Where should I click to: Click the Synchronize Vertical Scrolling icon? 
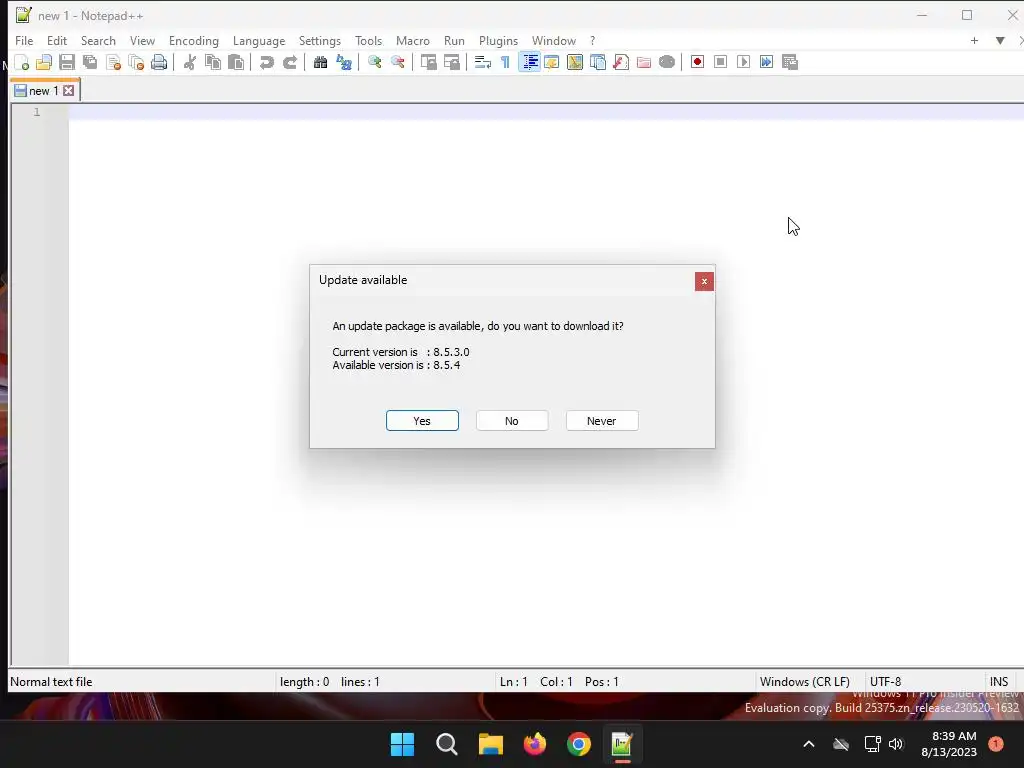point(428,62)
